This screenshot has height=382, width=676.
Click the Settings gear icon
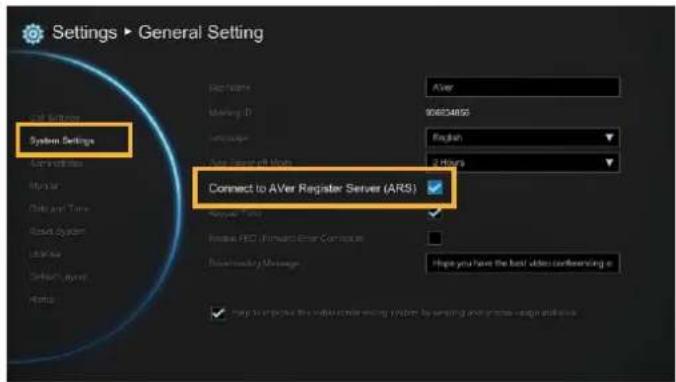click(x=33, y=34)
